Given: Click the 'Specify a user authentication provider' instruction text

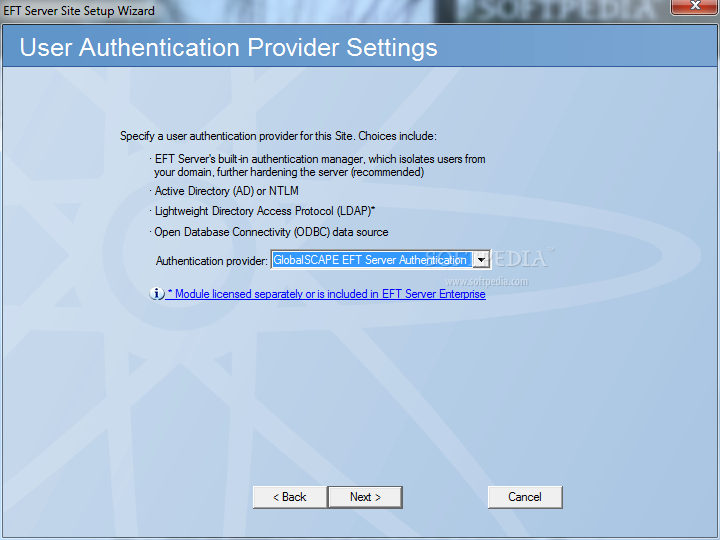Looking at the screenshot, I should coord(278,136).
